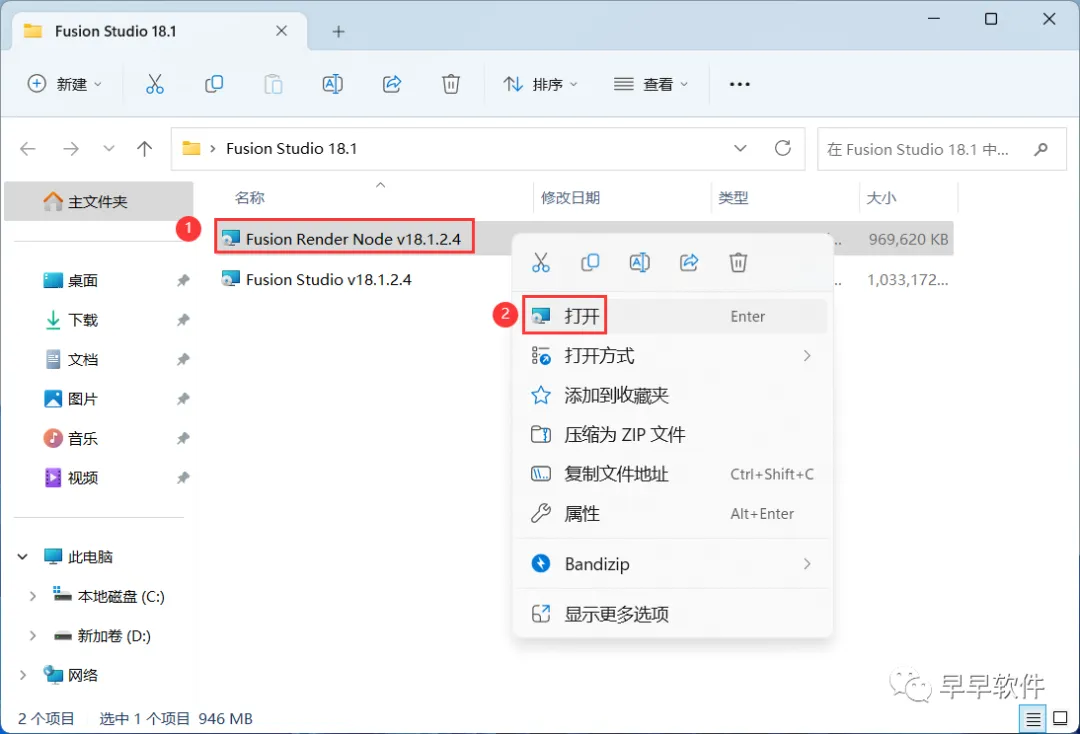Switch to large icons view in the status bar
This screenshot has height=734, width=1080.
[x=1061, y=719]
